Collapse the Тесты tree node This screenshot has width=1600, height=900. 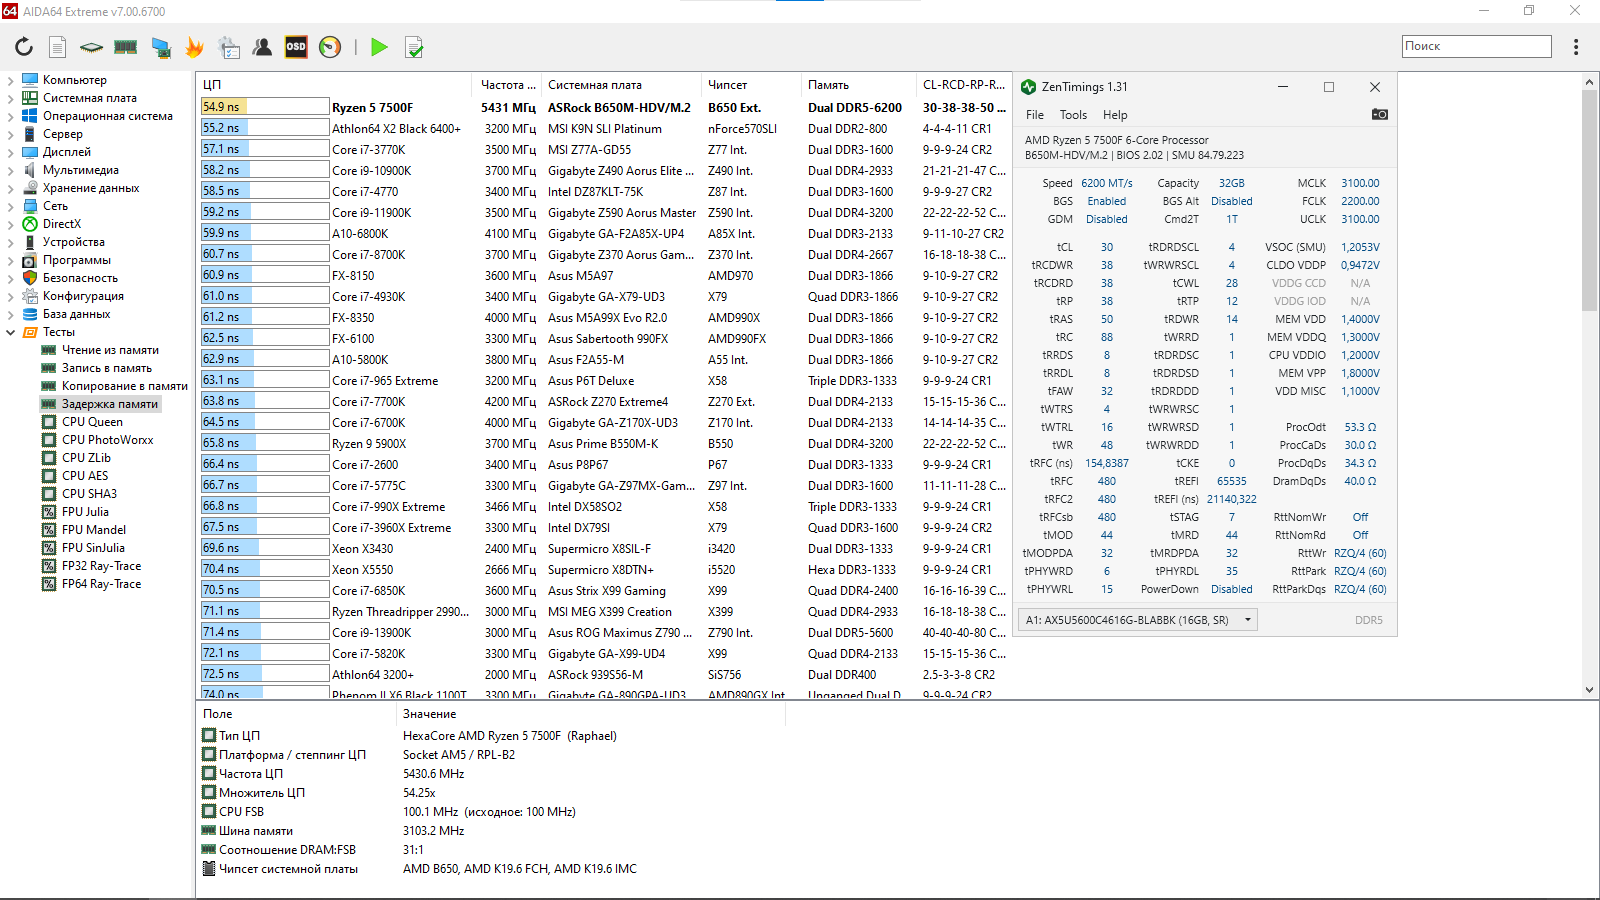tap(10, 332)
